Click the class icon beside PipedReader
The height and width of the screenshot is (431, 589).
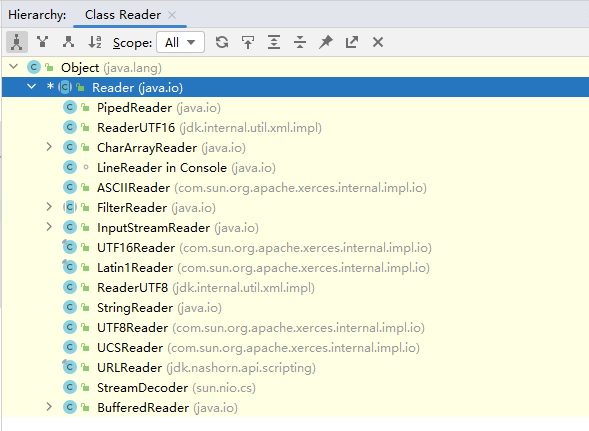[x=70, y=107]
